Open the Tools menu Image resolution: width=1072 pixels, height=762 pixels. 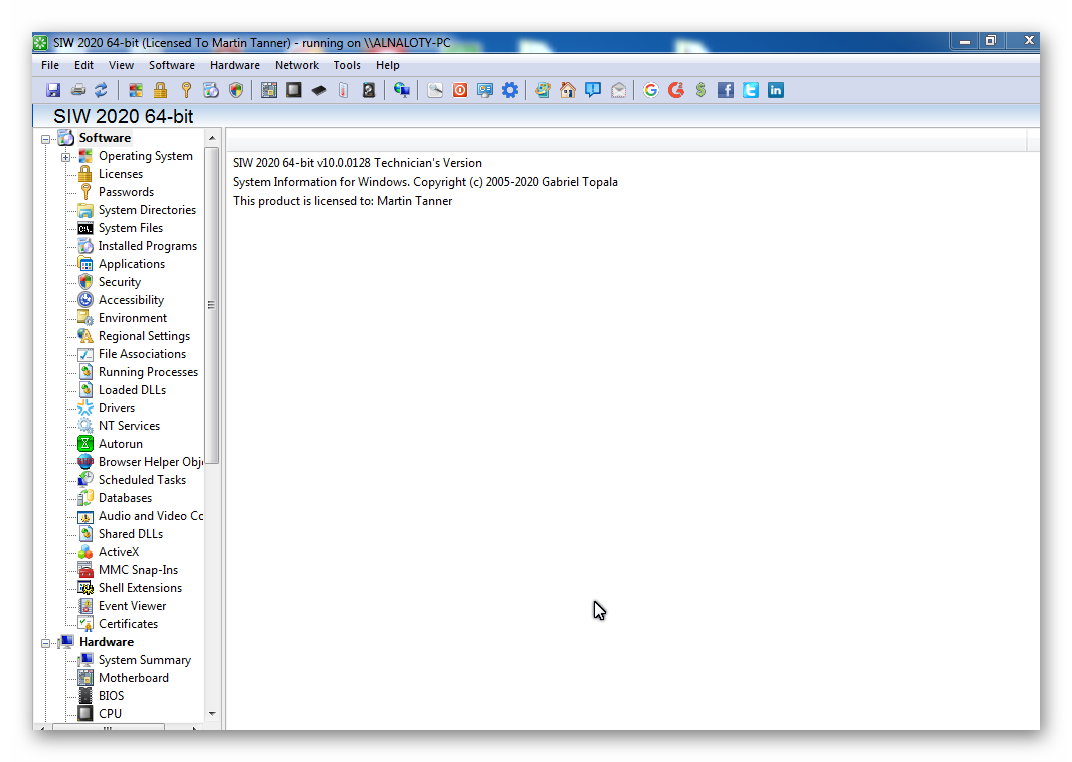coord(347,65)
